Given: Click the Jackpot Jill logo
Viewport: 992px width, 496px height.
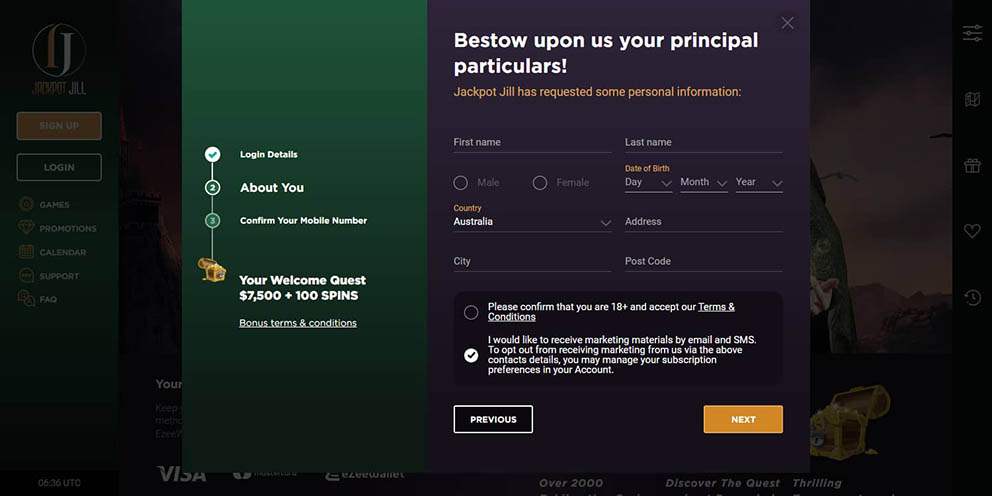Looking at the screenshot, I should coord(58,59).
